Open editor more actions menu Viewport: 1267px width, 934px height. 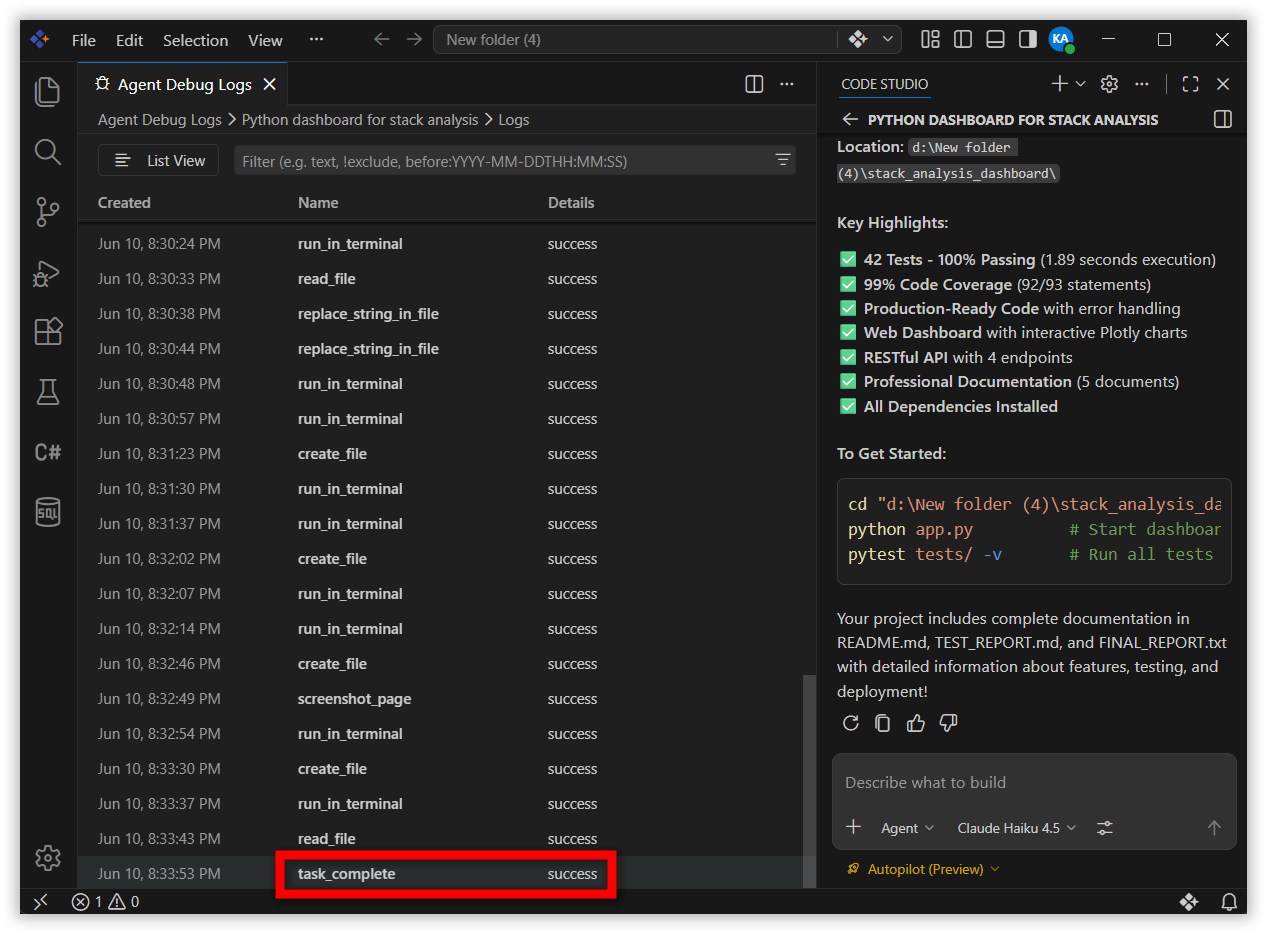click(787, 84)
